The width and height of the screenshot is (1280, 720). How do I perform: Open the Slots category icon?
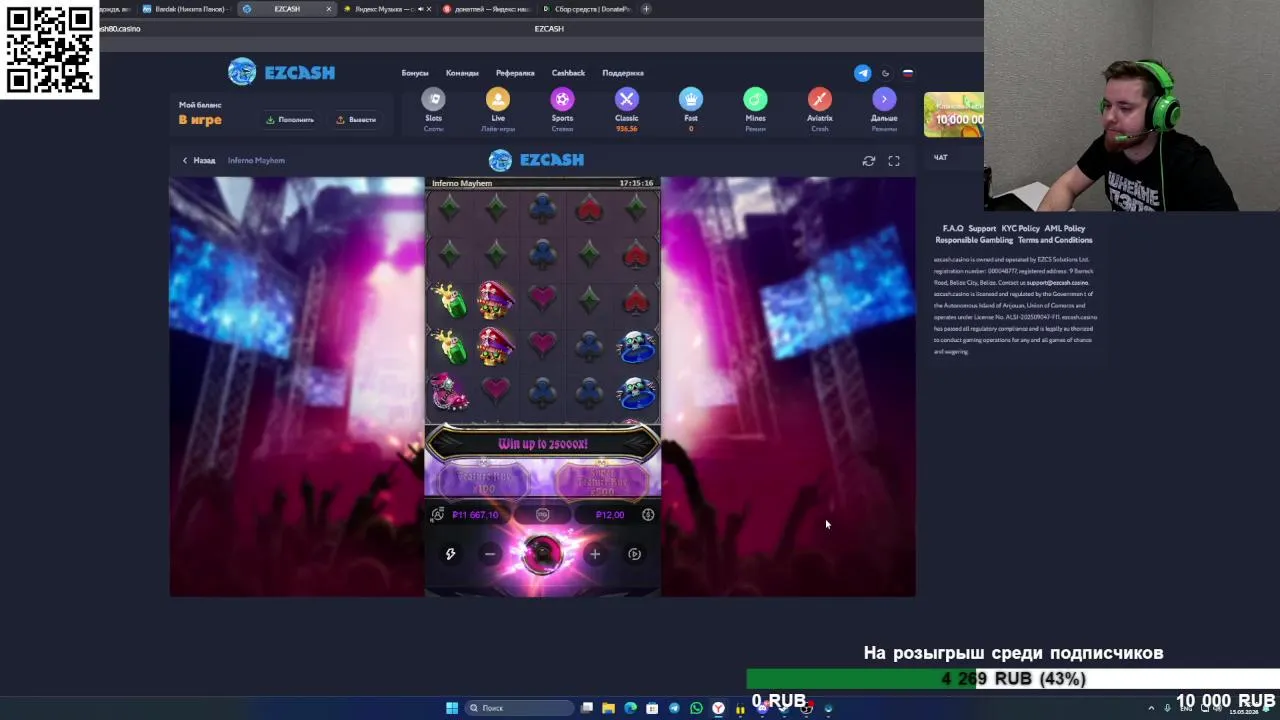tap(433, 99)
